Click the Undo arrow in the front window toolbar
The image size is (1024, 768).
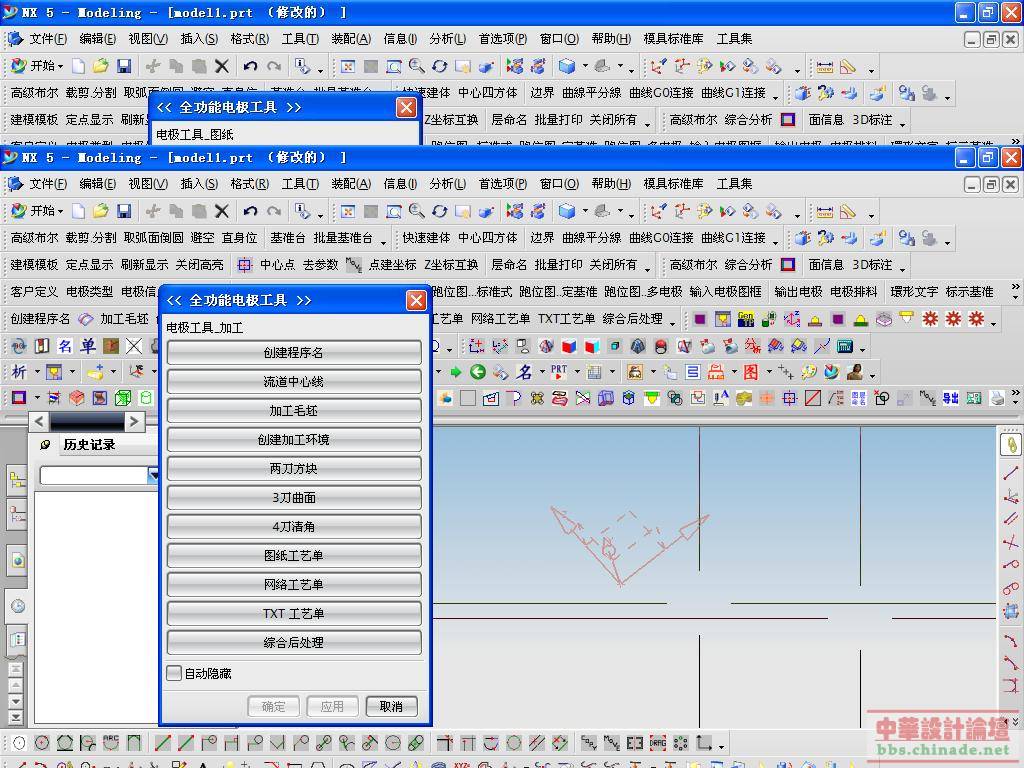(250, 211)
